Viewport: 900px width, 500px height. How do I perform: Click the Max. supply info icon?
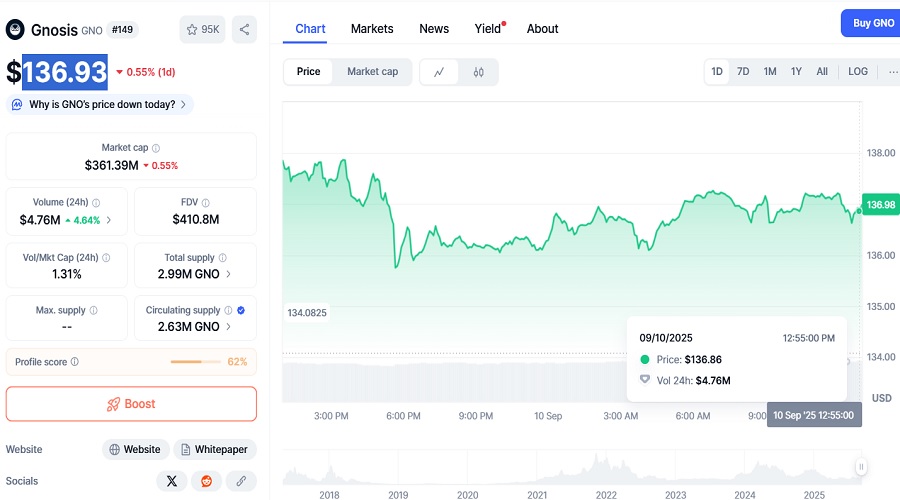point(94,310)
